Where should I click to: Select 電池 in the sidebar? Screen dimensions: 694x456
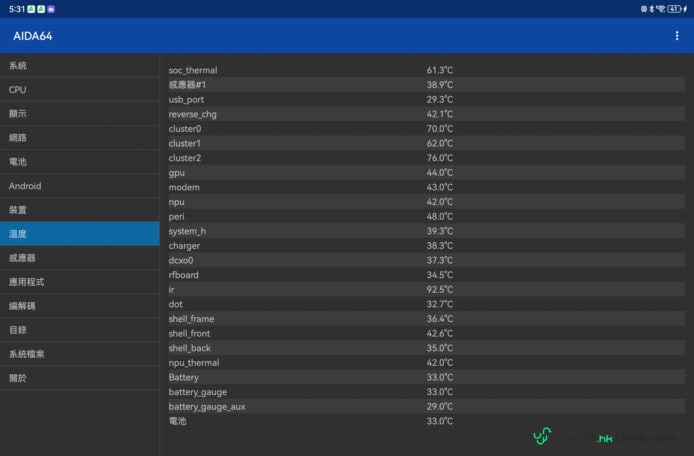point(79,162)
